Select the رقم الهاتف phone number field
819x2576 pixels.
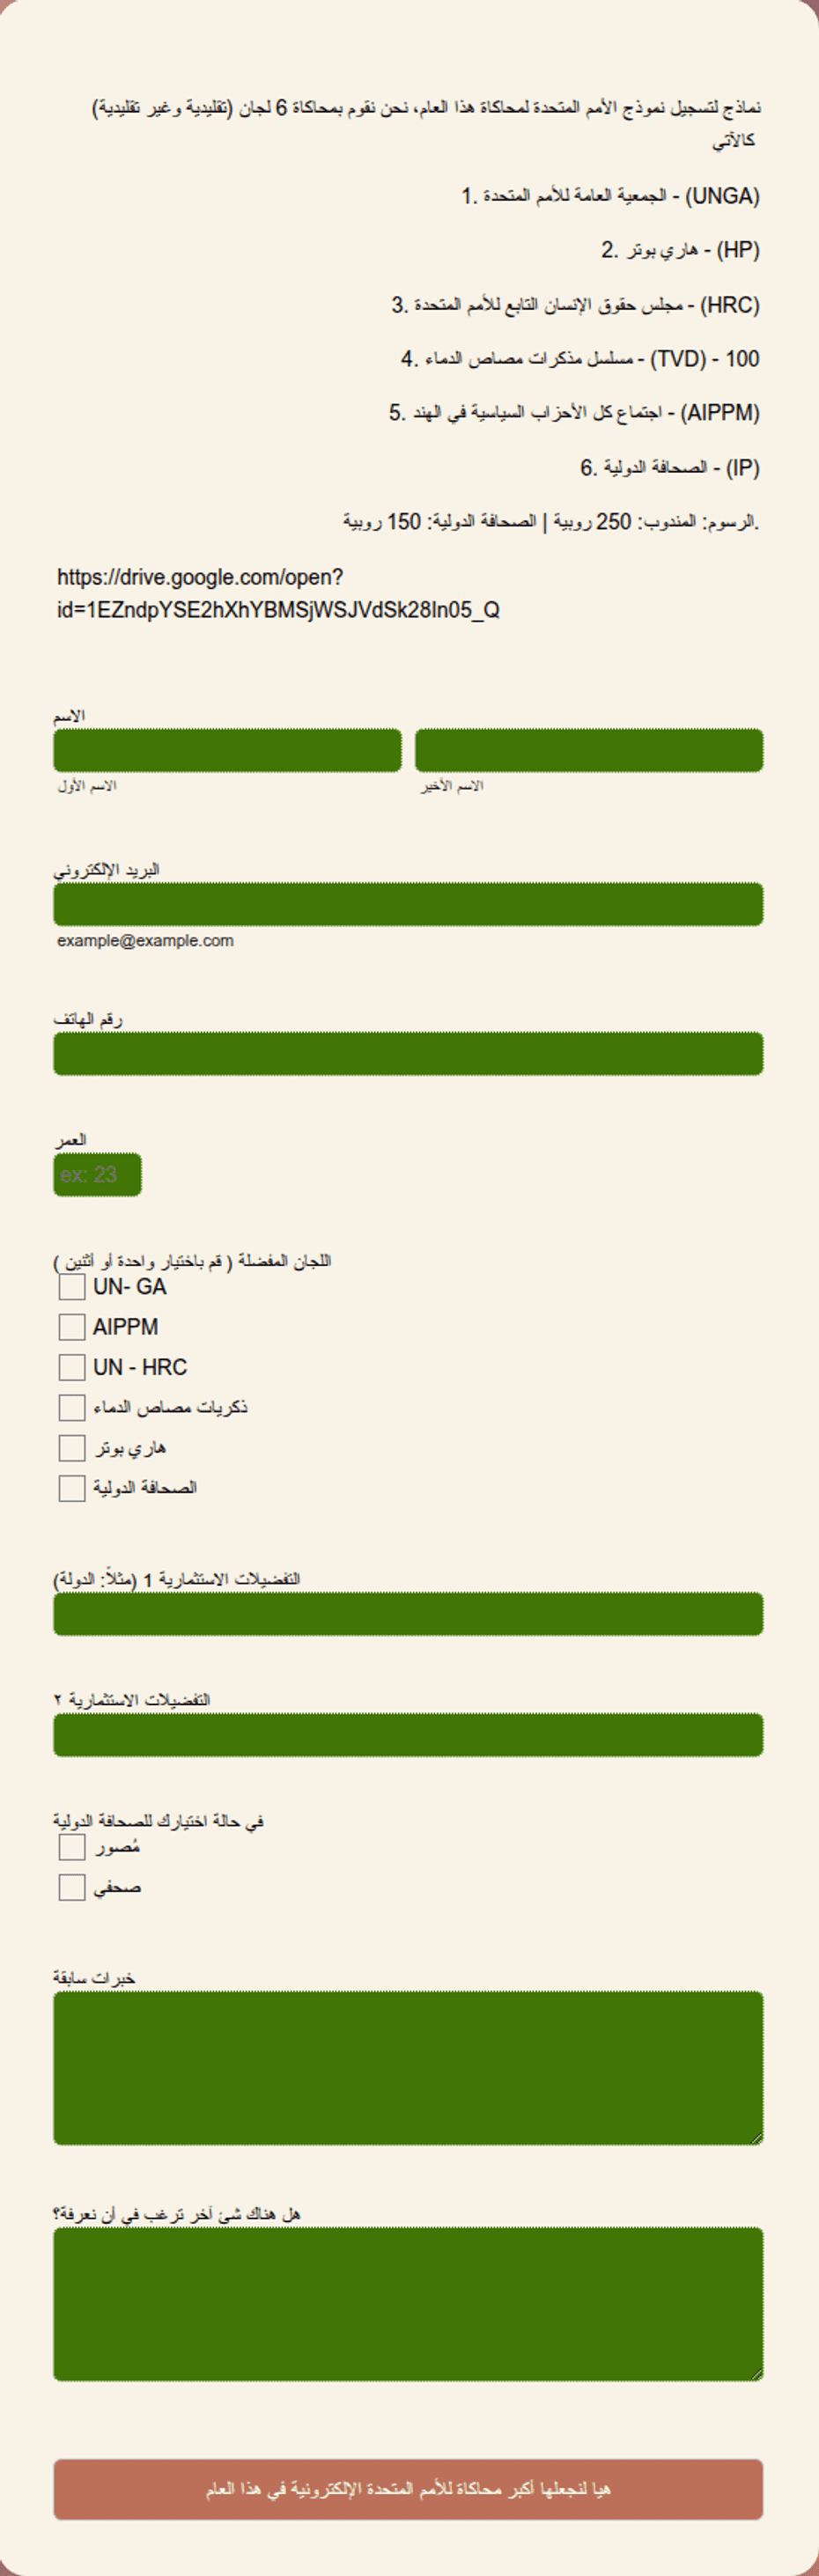[x=408, y=1054]
